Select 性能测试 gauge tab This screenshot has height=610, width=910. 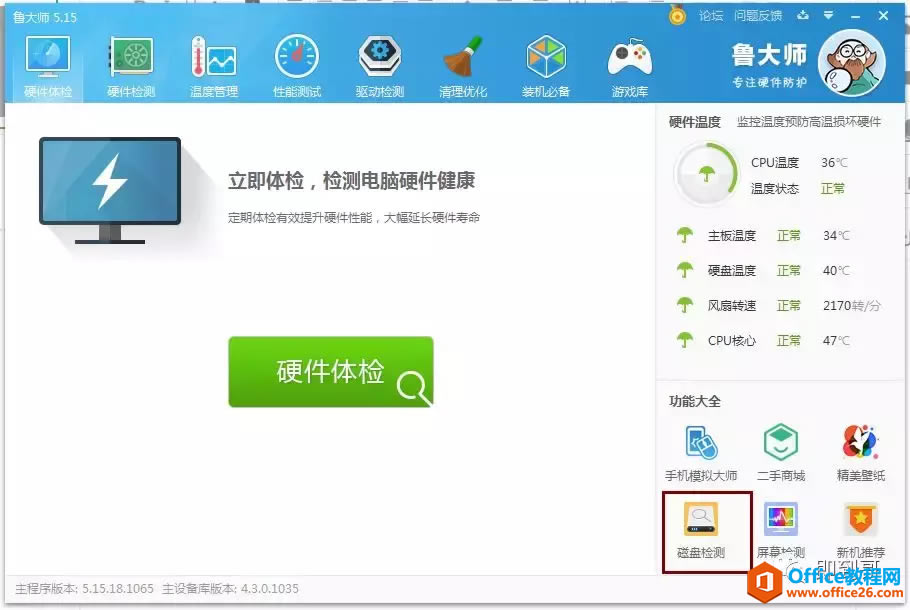pyautogui.click(x=297, y=66)
